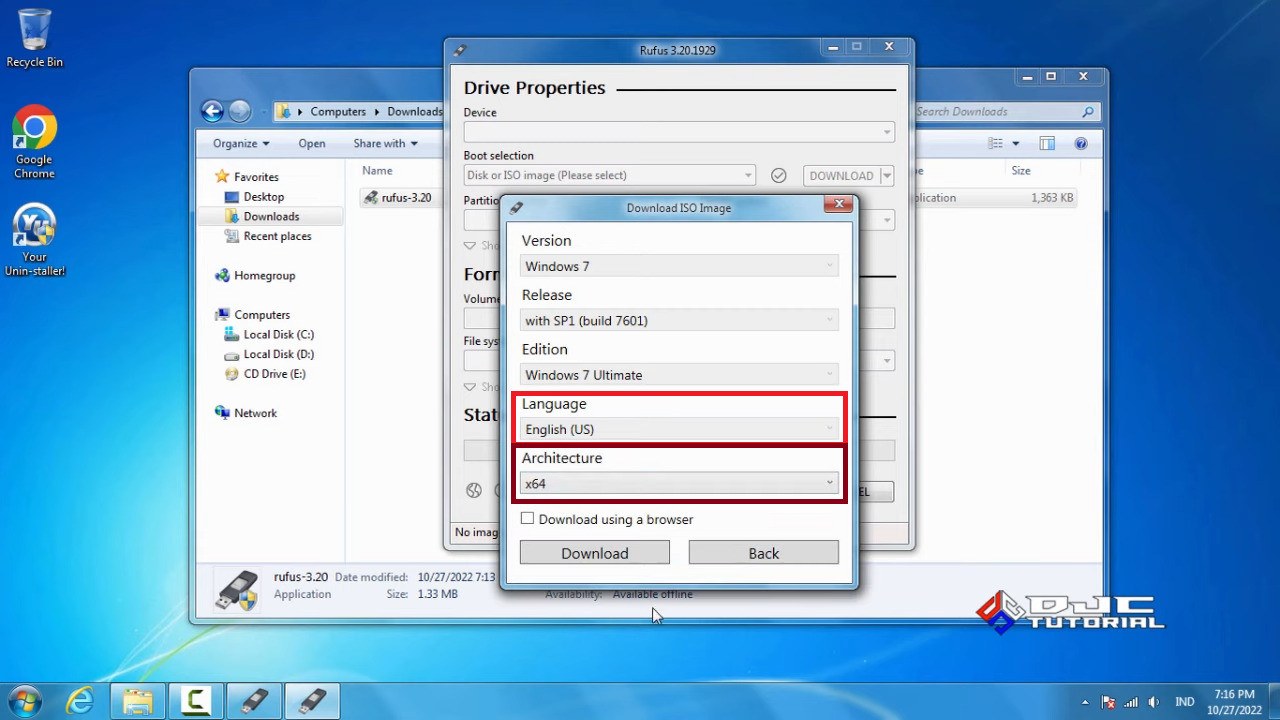Open the Google Chrome desktop icon
This screenshot has width=1280, height=720.
point(34,142)
